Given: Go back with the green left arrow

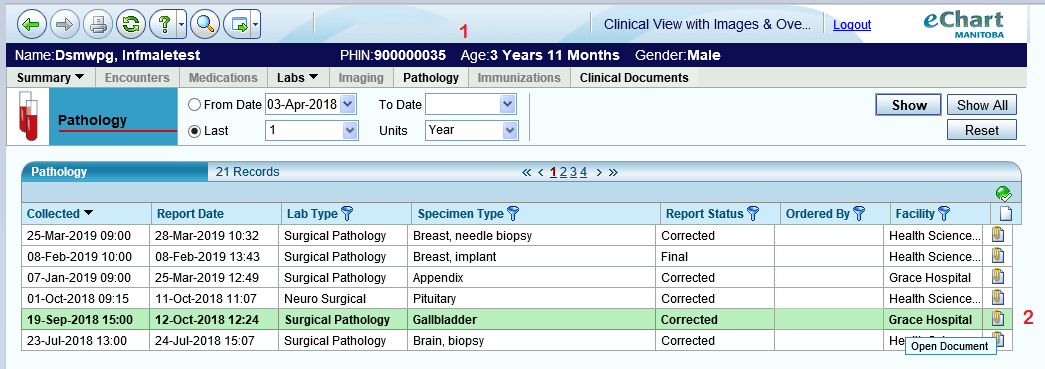Looking at the screenshot, I should point(31,25).
